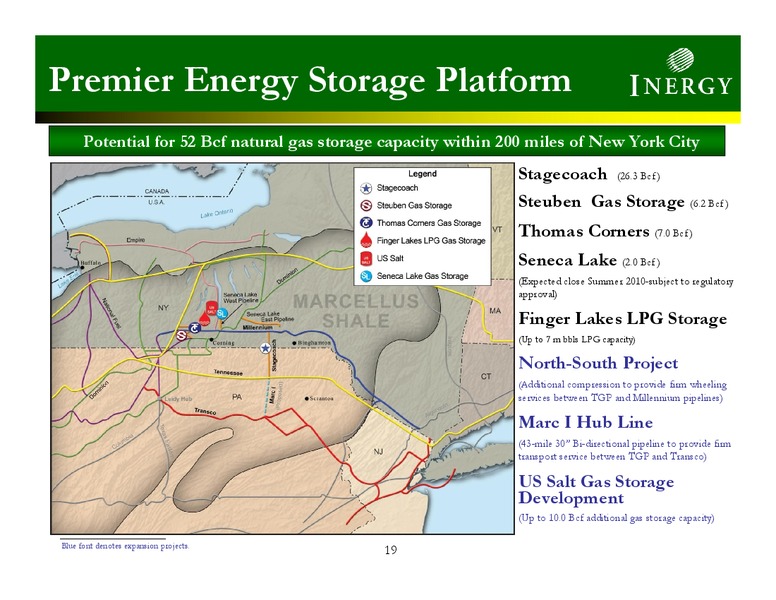Click the 'Premier Energy Storage Platform' title

coord(310,79)
